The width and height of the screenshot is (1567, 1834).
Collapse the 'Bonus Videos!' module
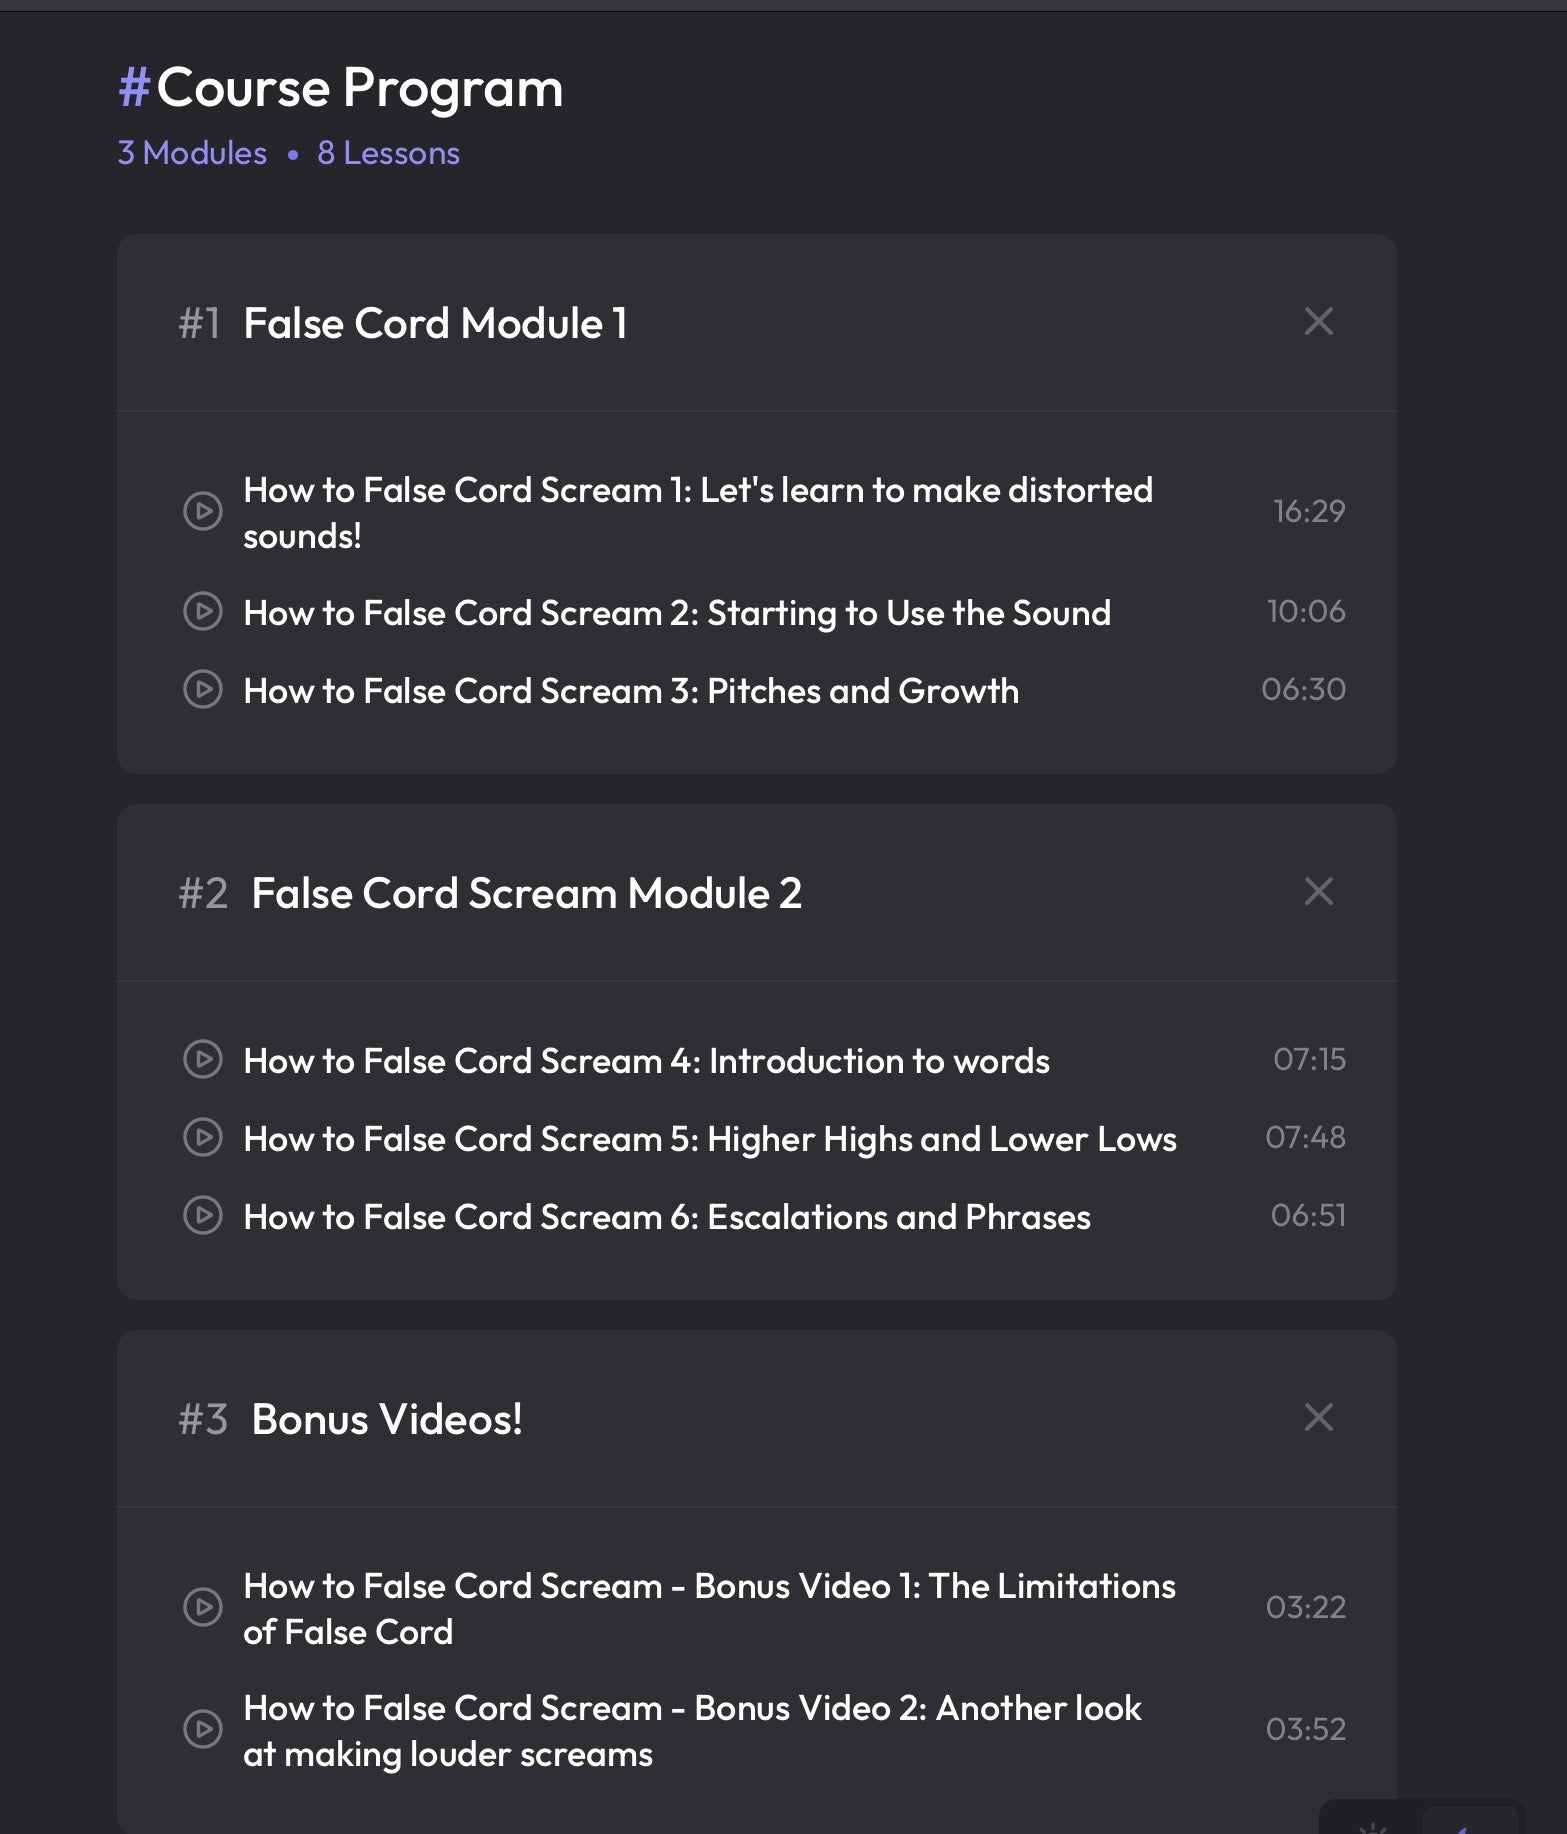(1318, 1417)
